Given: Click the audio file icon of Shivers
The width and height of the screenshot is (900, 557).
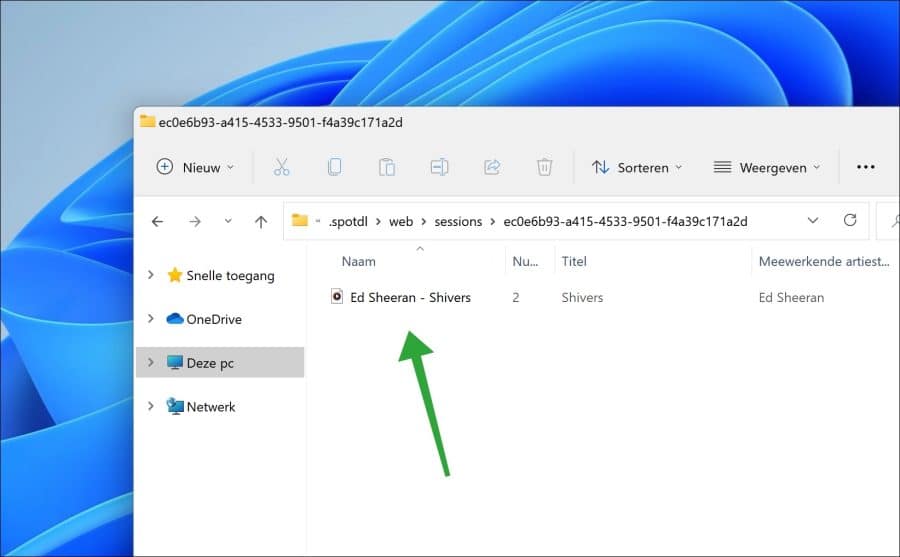Looking at the screenshot, I should coord(337,297).
